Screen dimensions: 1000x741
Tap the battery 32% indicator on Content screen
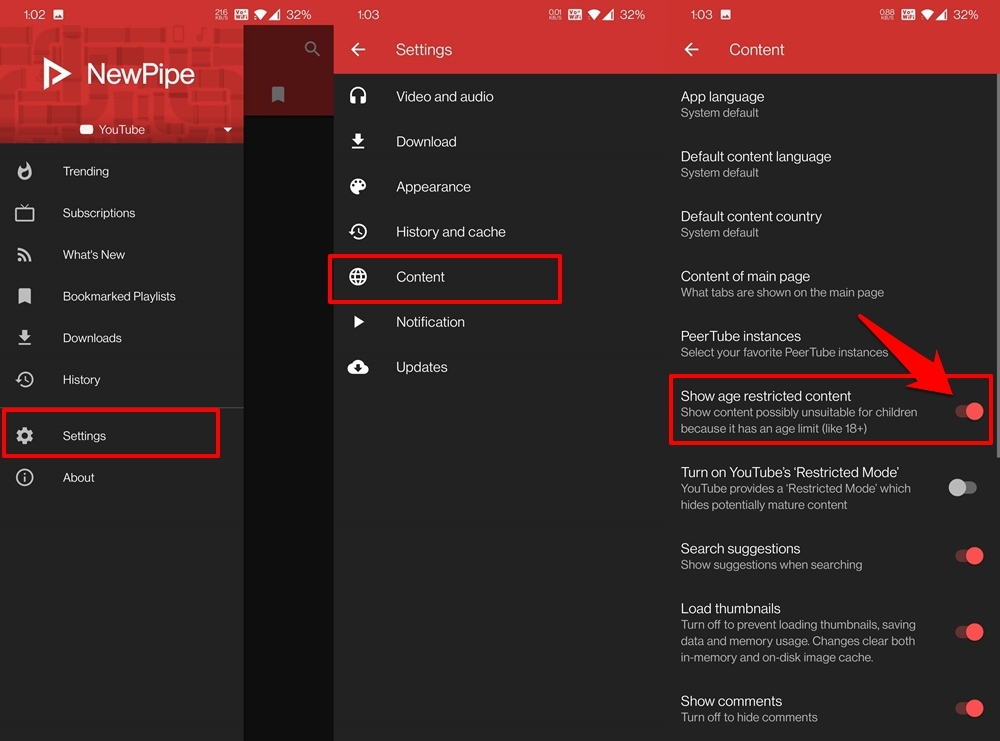[x=965, y=15]
